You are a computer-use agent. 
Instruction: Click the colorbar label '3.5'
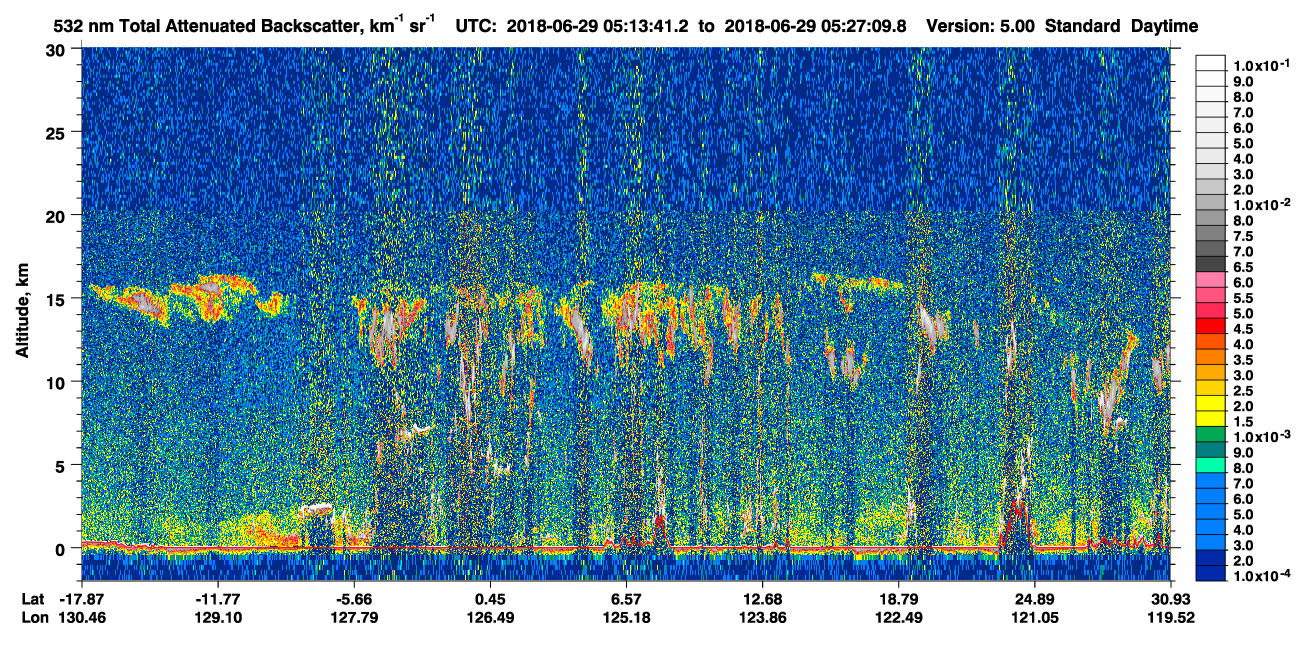(x=1244, y=360)
